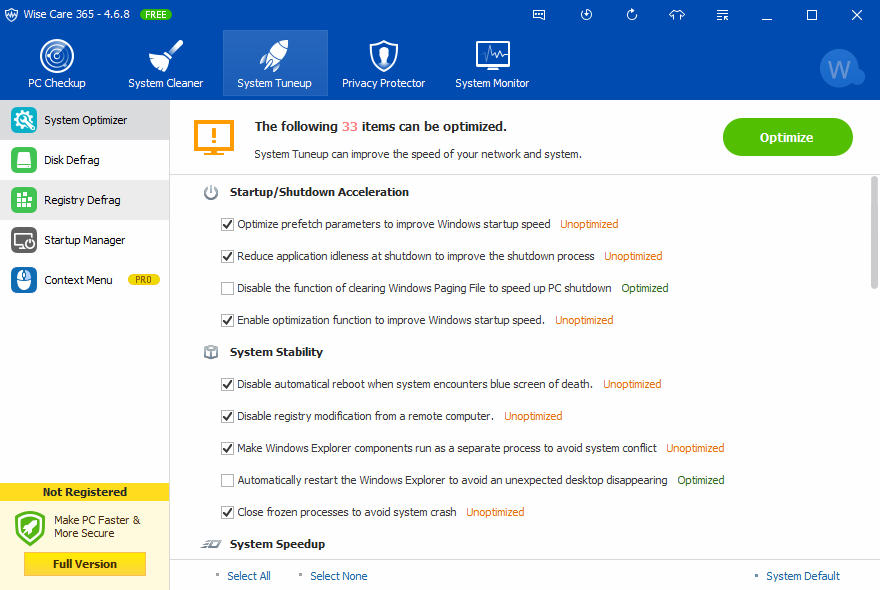Image resolution: width=880 pixels, height=590 pixels.
Task: Uncheck Make Windows Explorer run as separate process
Action: point(227,449)
